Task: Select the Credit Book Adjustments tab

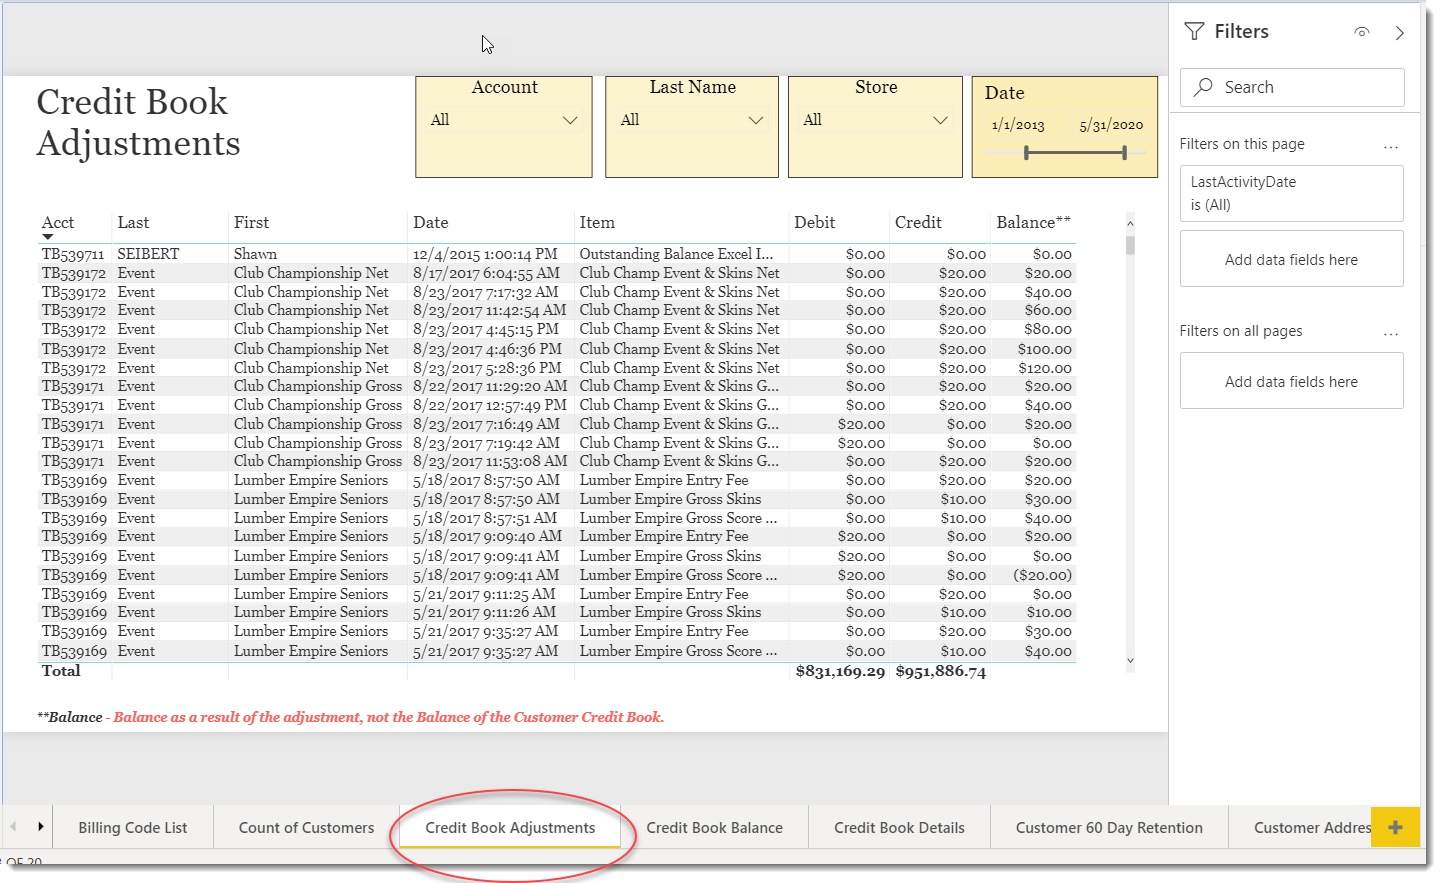Action: pyautogui.click(x=510, y=828)
